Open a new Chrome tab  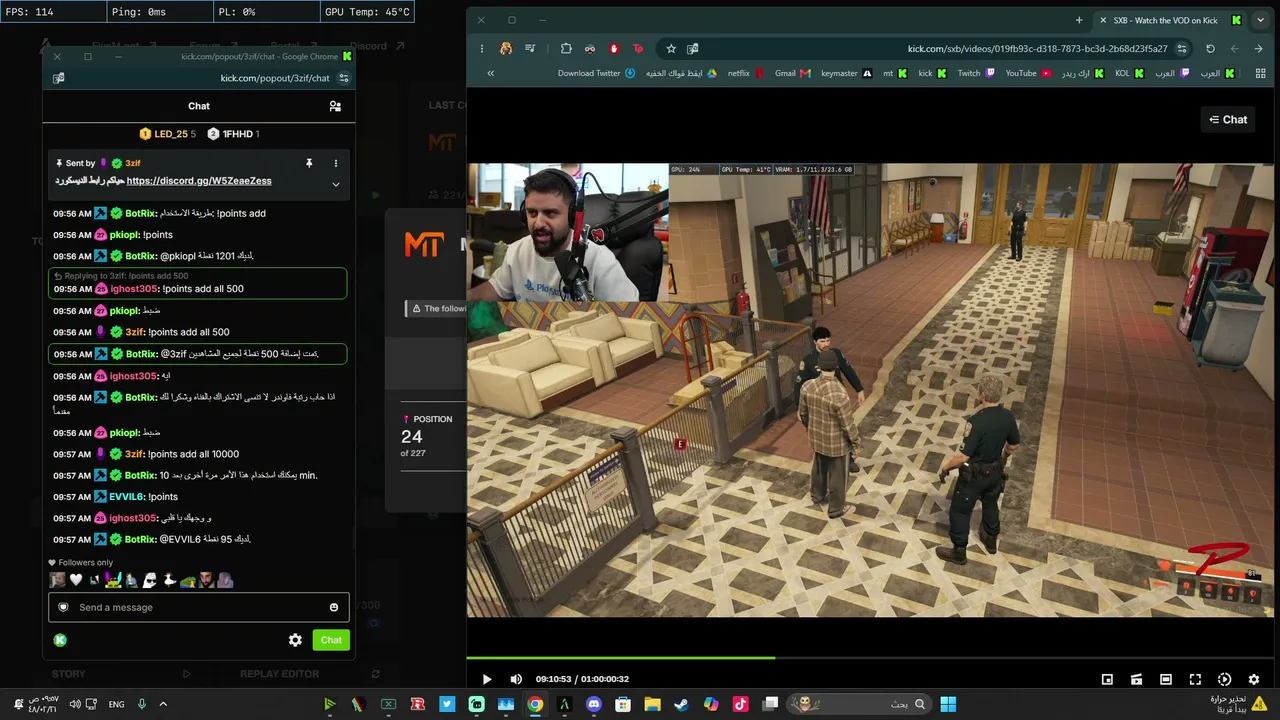click(x=1079, y=20)
